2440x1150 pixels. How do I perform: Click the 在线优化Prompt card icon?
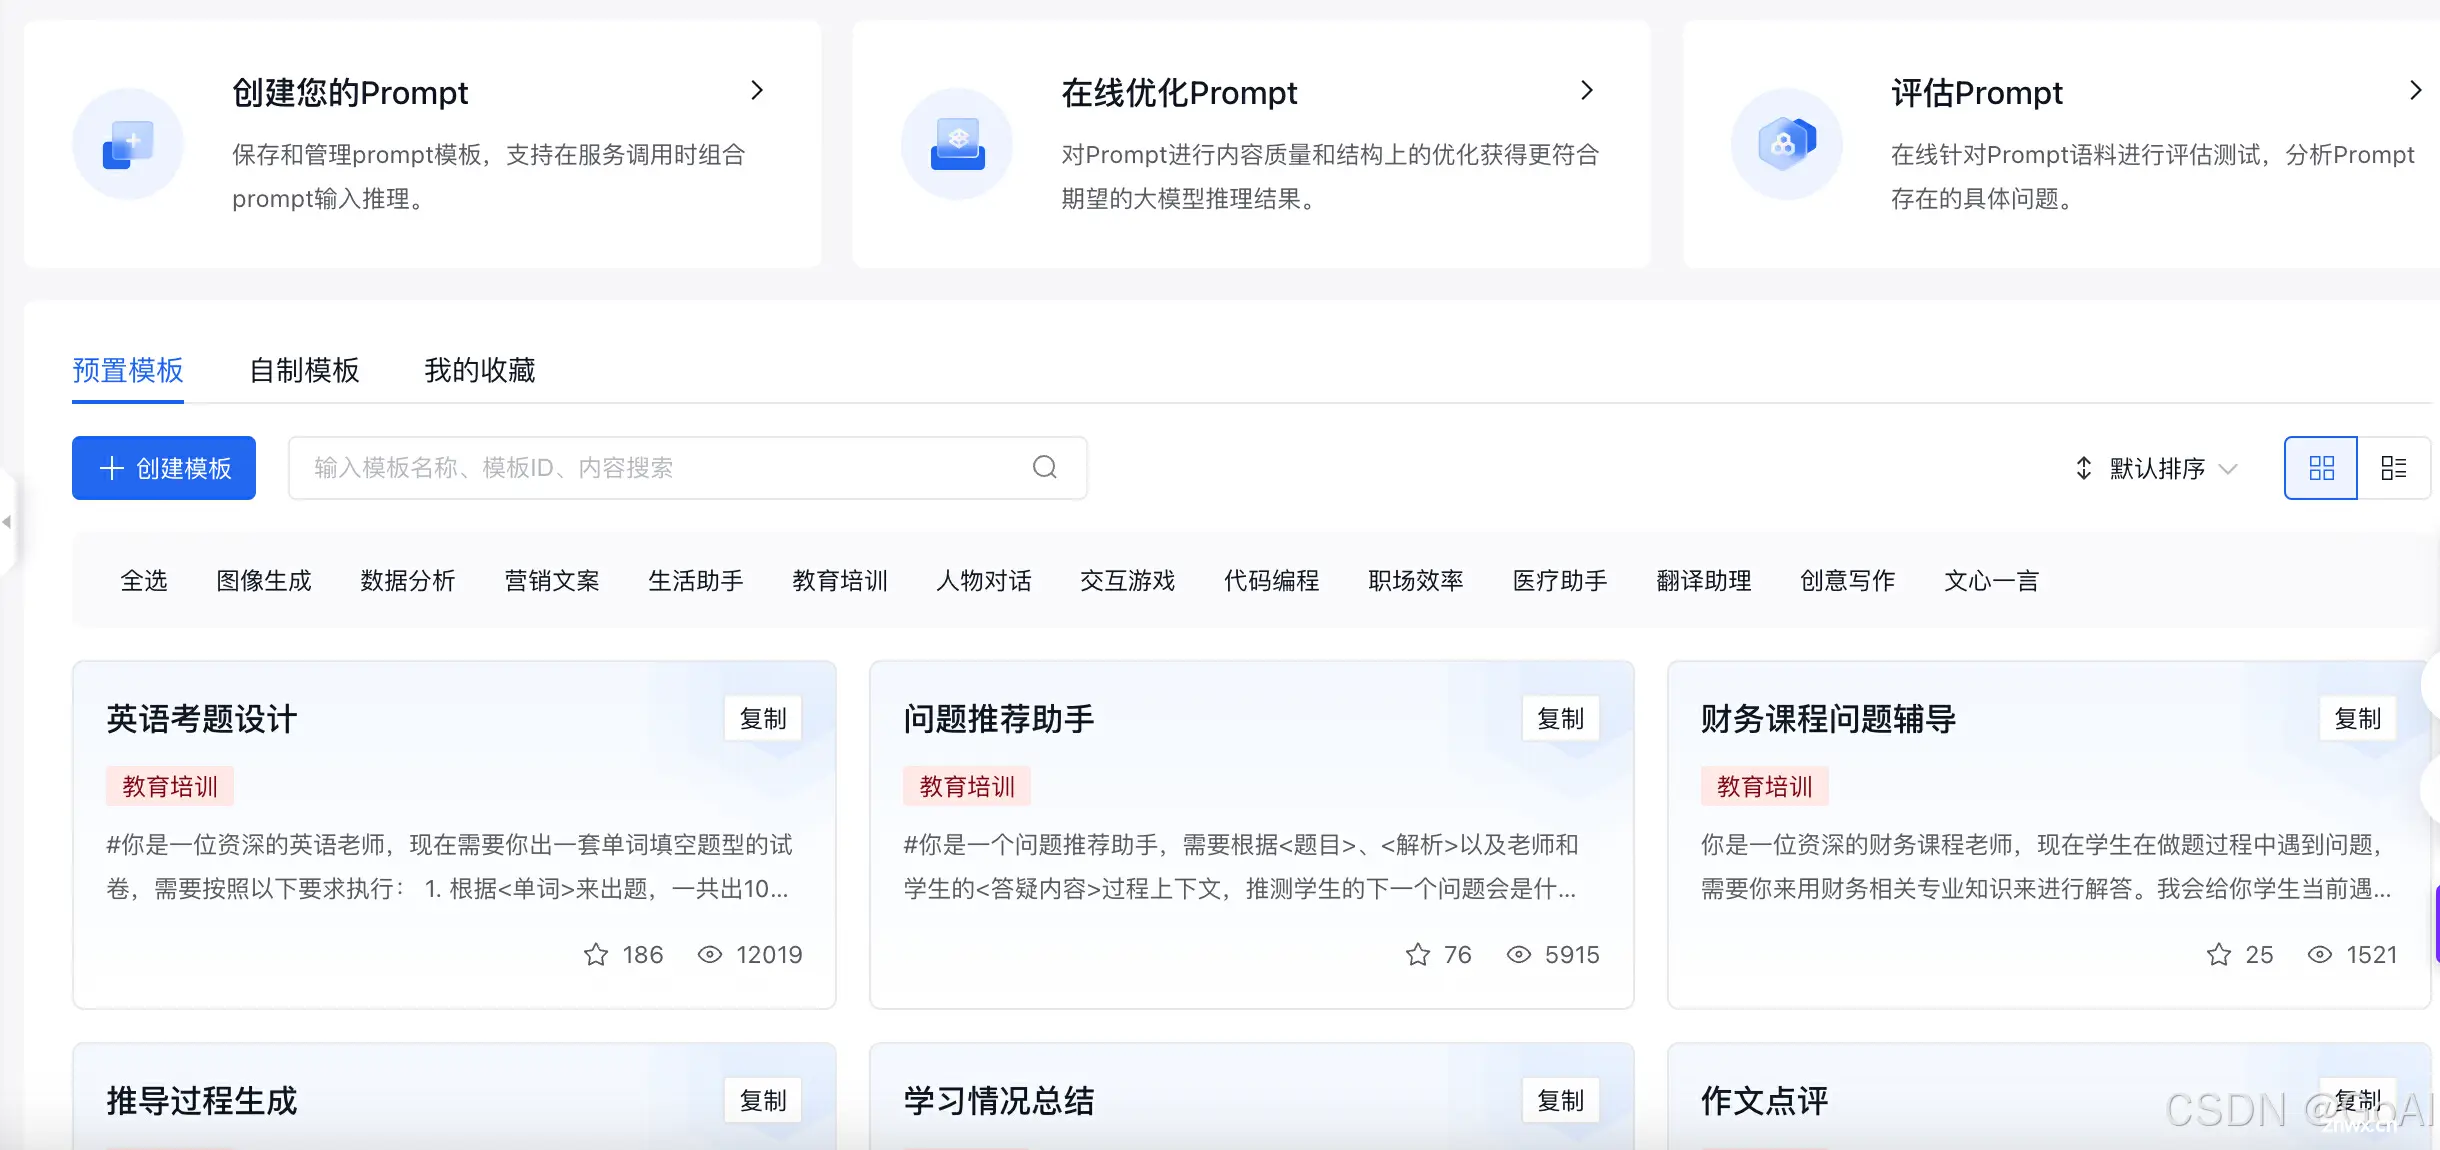957,144
